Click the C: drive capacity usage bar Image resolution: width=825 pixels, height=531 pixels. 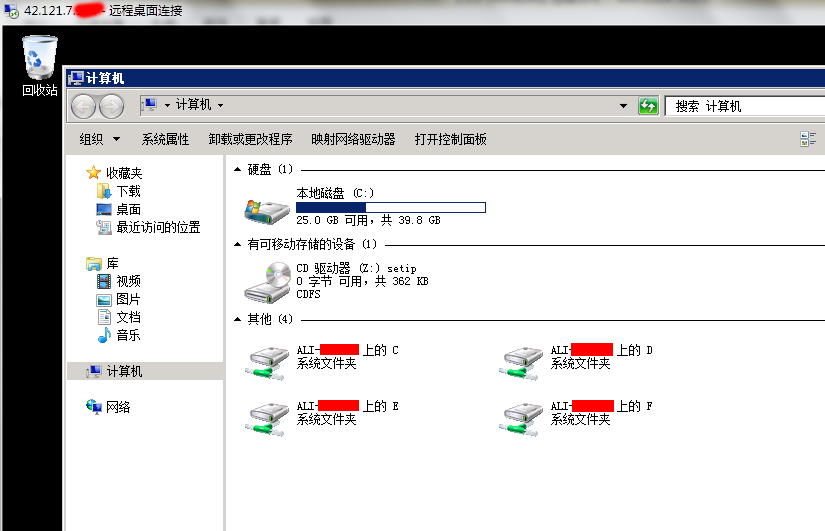point(390,207)
